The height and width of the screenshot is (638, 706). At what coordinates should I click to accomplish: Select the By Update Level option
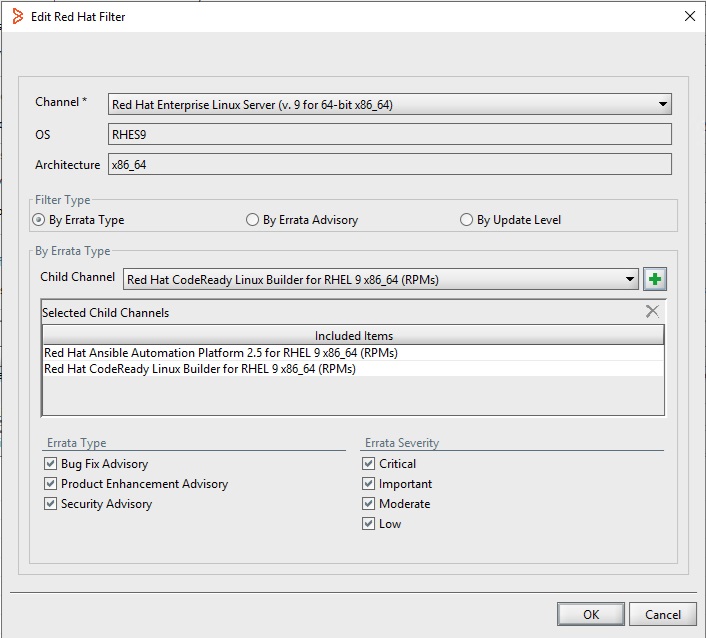tap(466, 220)
